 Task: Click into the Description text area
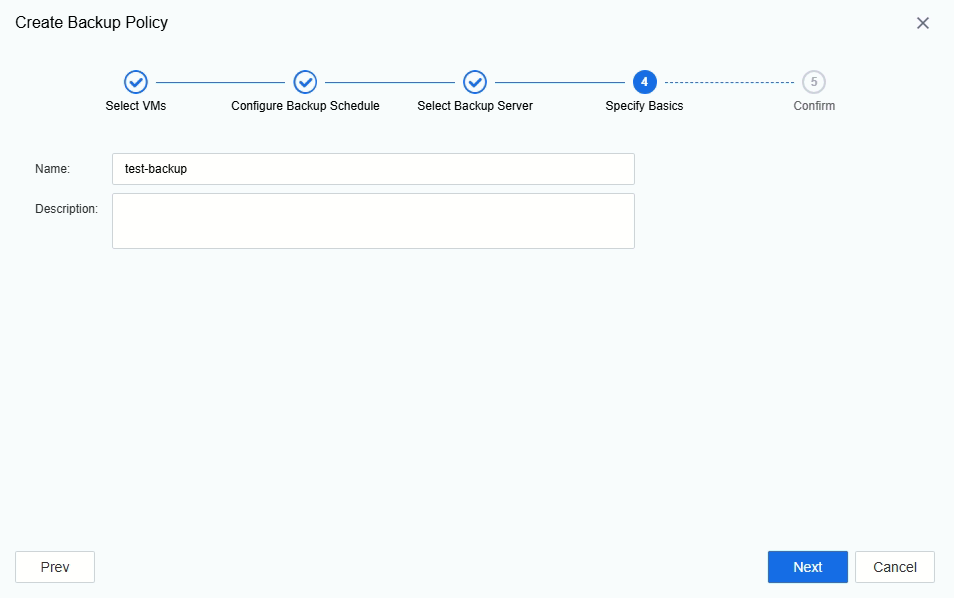coord(373,221)
